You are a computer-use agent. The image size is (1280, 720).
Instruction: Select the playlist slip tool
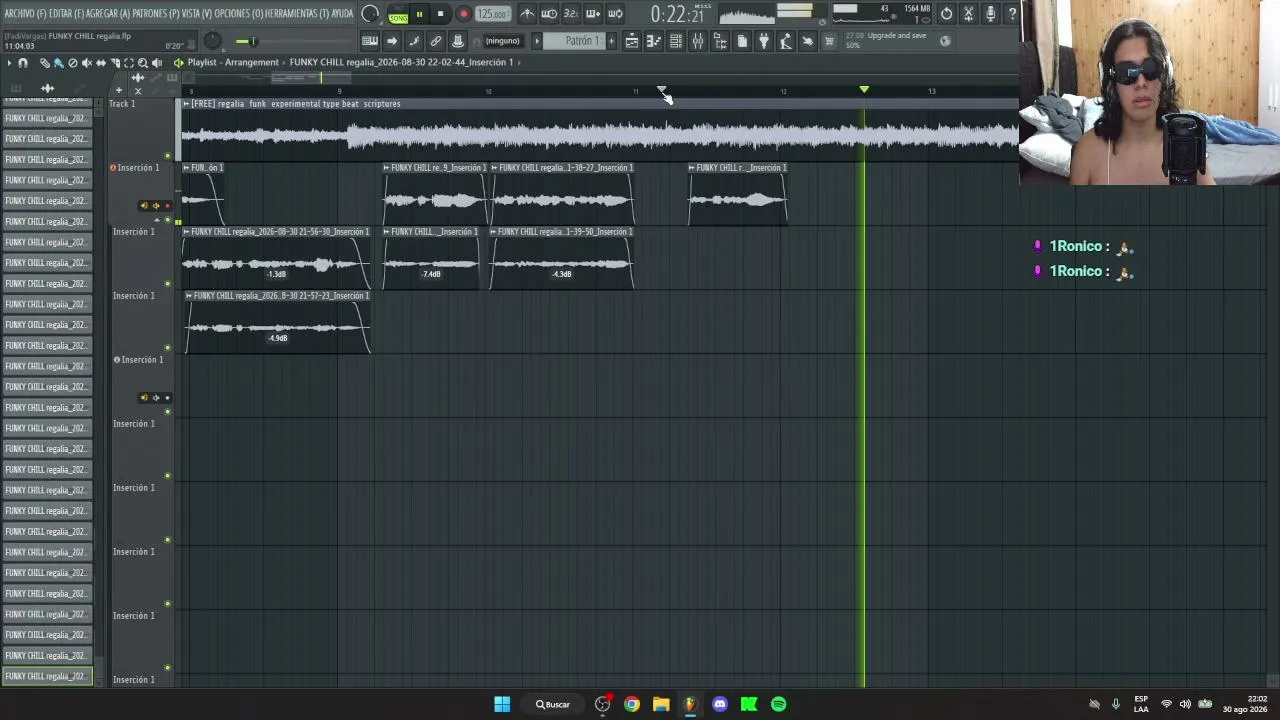100,63
